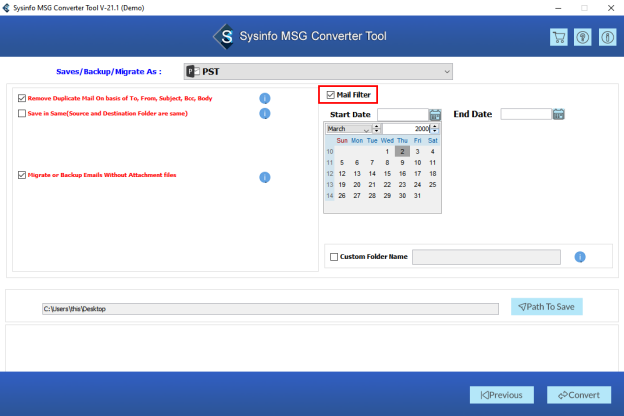Click the year 2000 spinner arrows

pos(435,129)
